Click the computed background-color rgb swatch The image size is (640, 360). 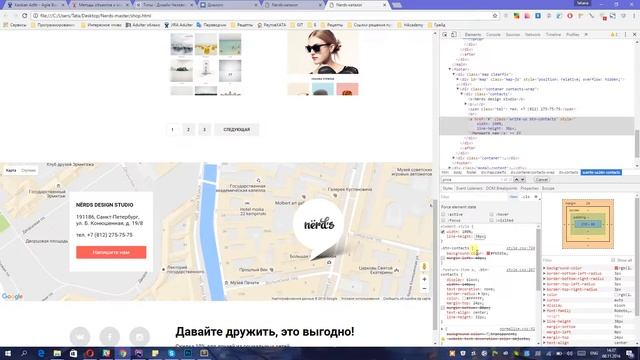tap(616, 268)
